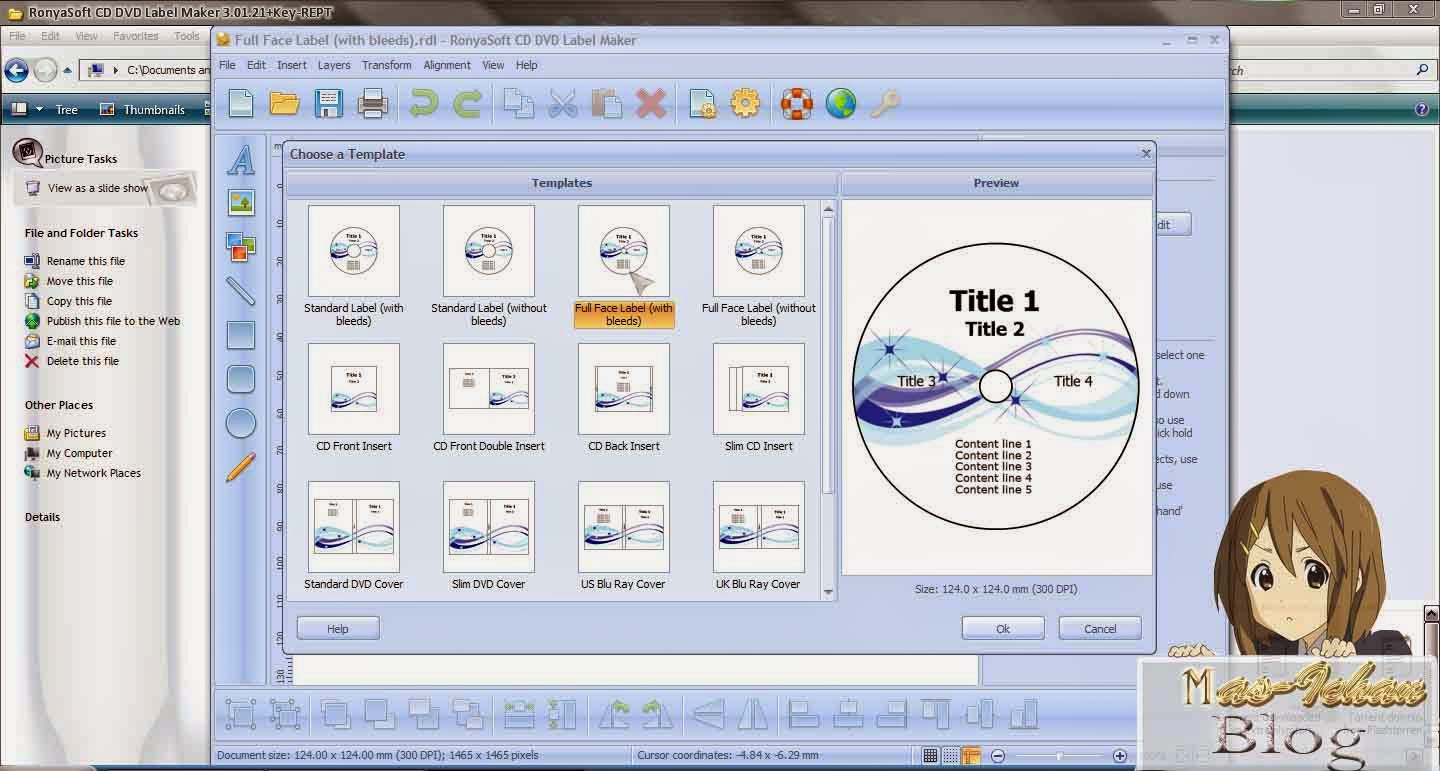Click the Copy icon in the main toolbar

point(518,103)
